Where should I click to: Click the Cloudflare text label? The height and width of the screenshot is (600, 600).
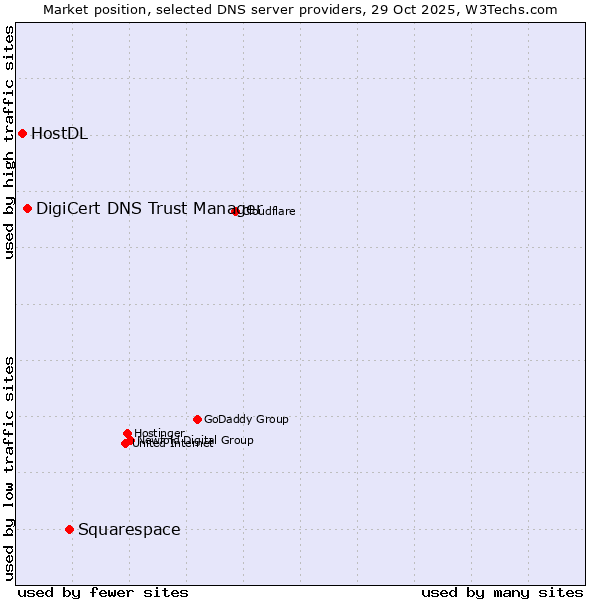(x=270, y=211)
